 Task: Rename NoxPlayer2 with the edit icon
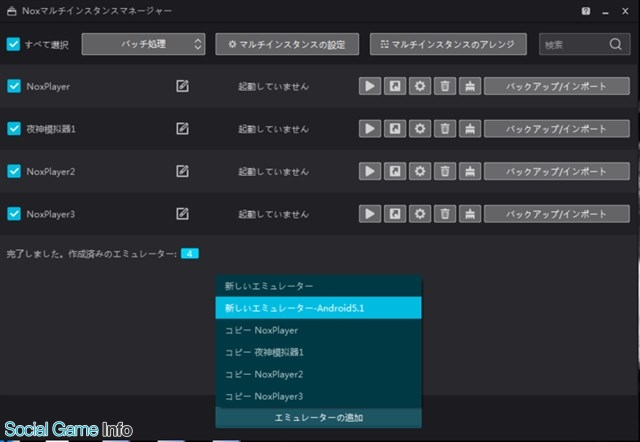pos(182,171)
